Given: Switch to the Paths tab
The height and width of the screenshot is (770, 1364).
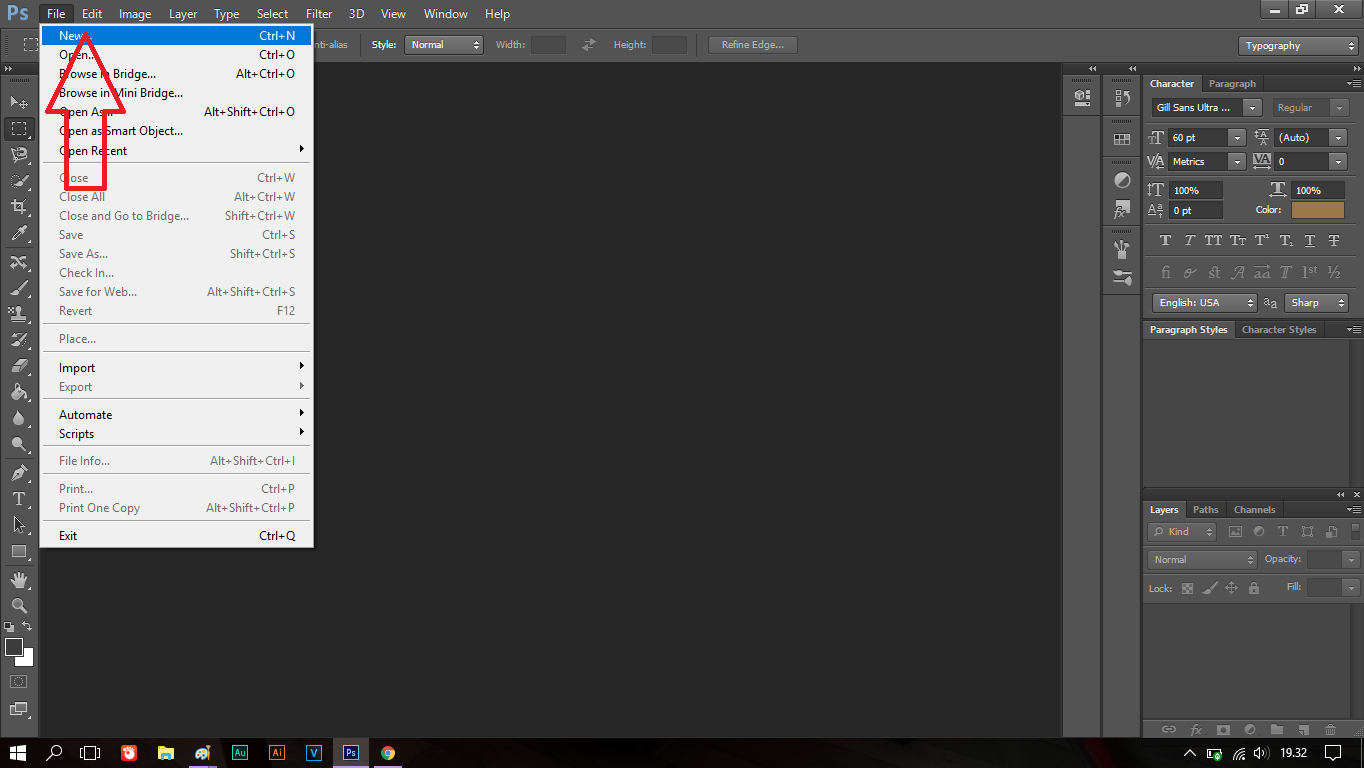Looking at the screenshot, I should point(1206,510).
